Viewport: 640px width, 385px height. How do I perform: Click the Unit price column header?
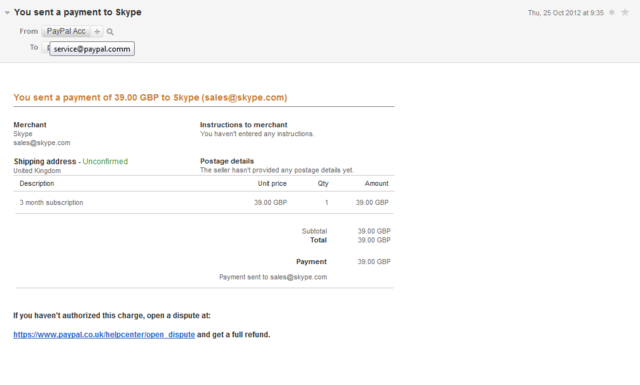click(272, 183)
